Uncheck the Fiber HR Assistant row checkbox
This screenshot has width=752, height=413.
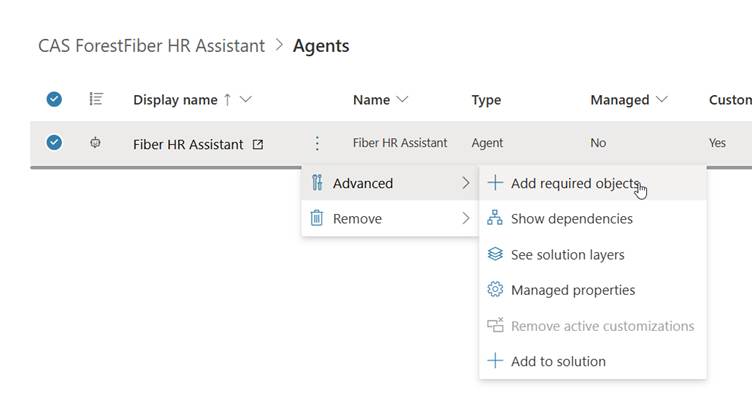54,143
